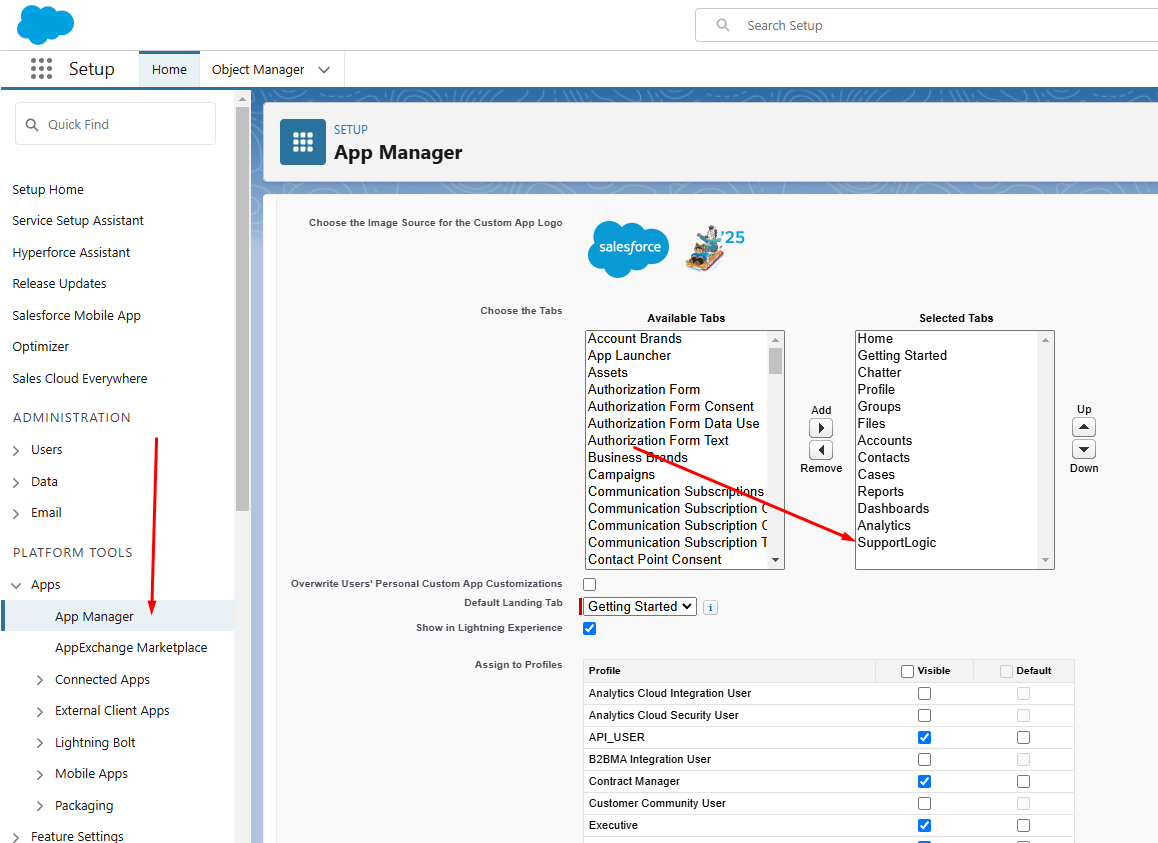Viewport: 1158px width, 843px height.
Task: Select Dashboards in Selected Tabs
Action: click(893, 509)
